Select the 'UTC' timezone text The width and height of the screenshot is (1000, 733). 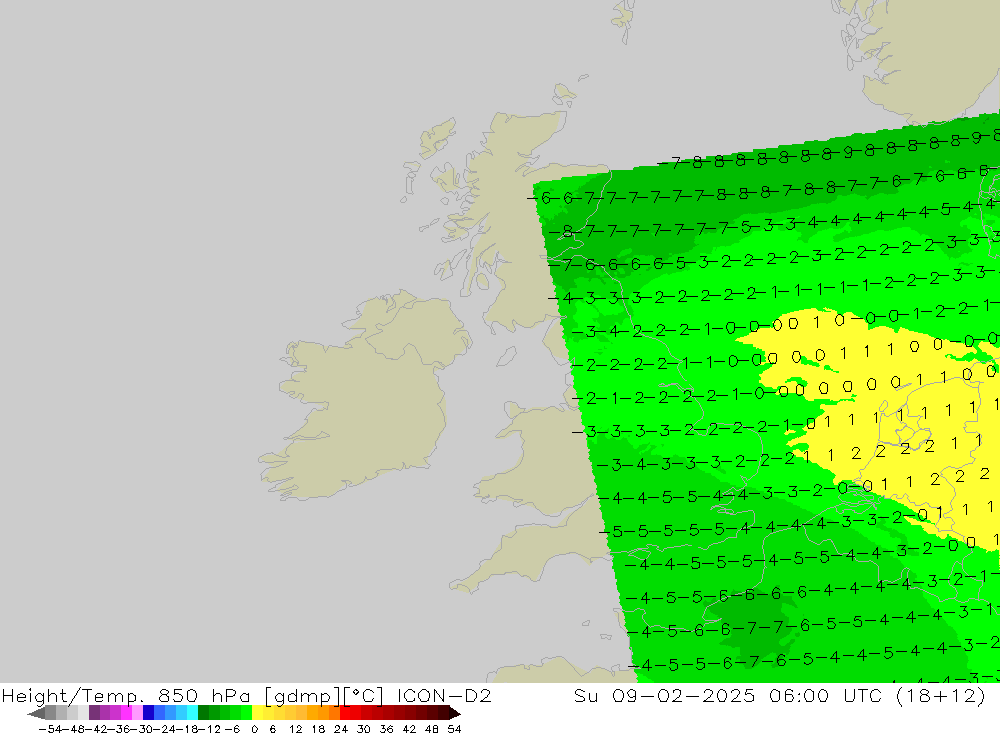click(x=863, y=696)
